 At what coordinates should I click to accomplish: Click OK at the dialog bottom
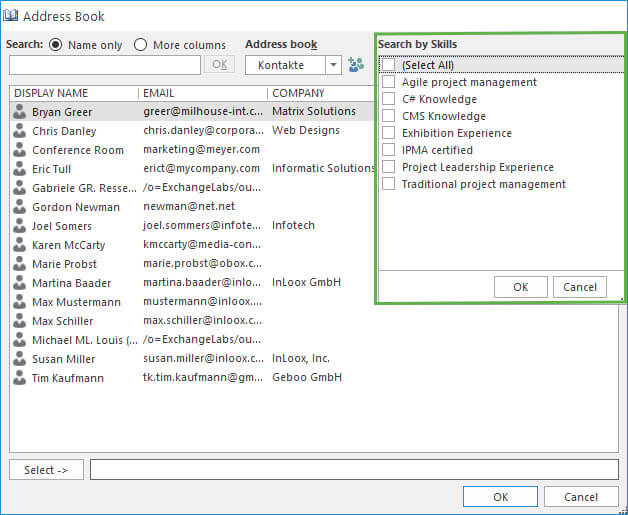pos(500,497)
